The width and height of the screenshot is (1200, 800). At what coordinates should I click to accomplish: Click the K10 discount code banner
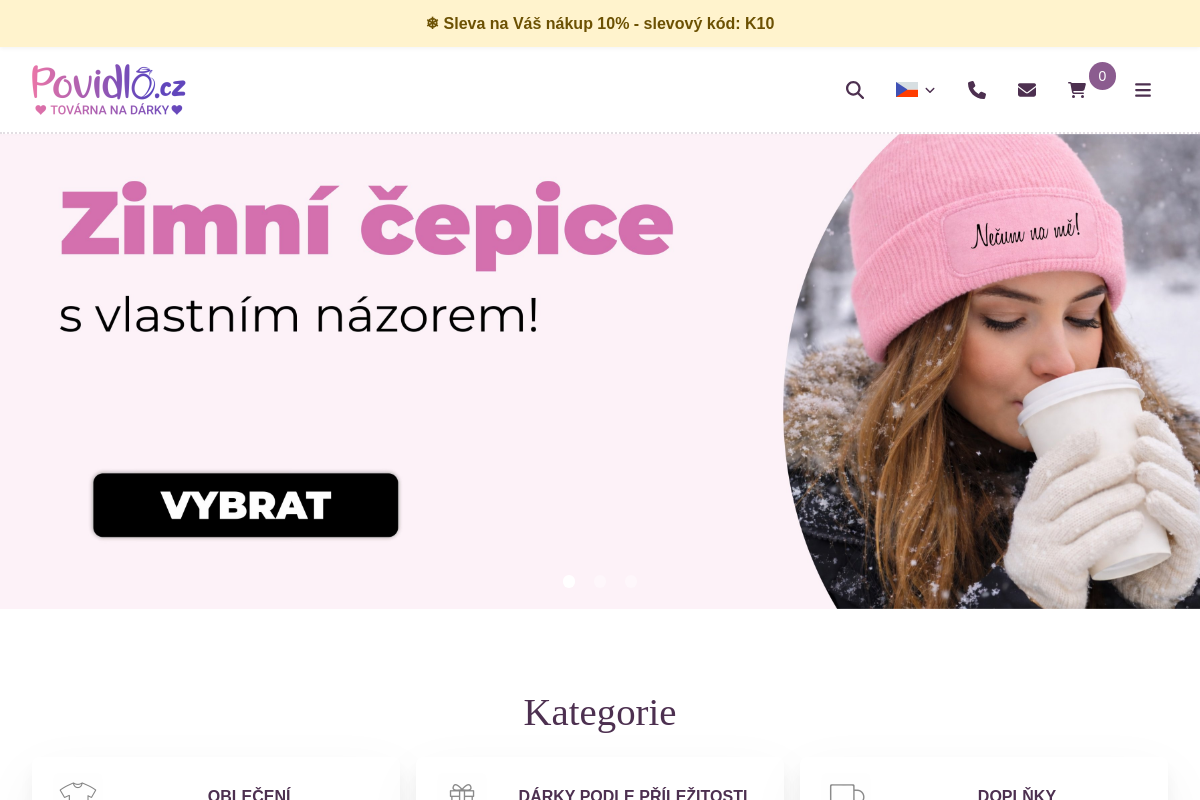coord(600,23)
